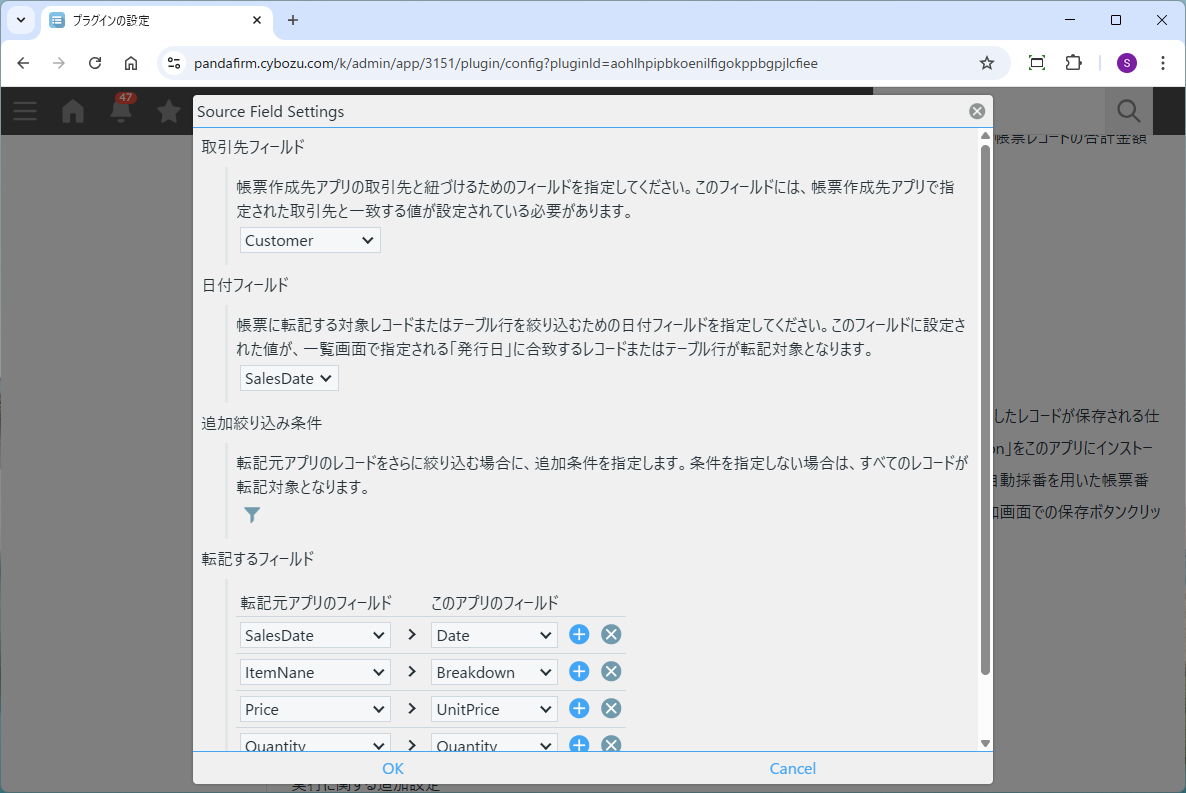This screenshot has height=793, width=1186.
Task: Add a row after the SalesDate mapping
Action: 579,634
